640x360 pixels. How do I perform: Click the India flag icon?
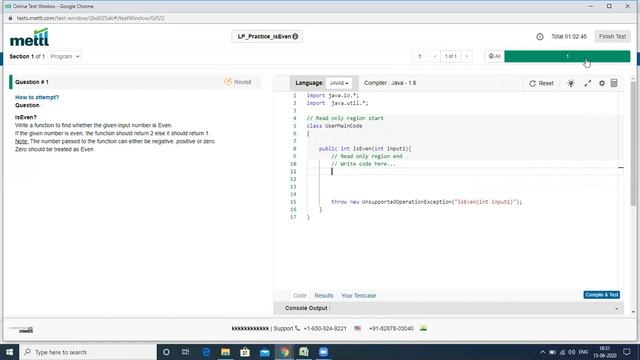pos(423,328)
